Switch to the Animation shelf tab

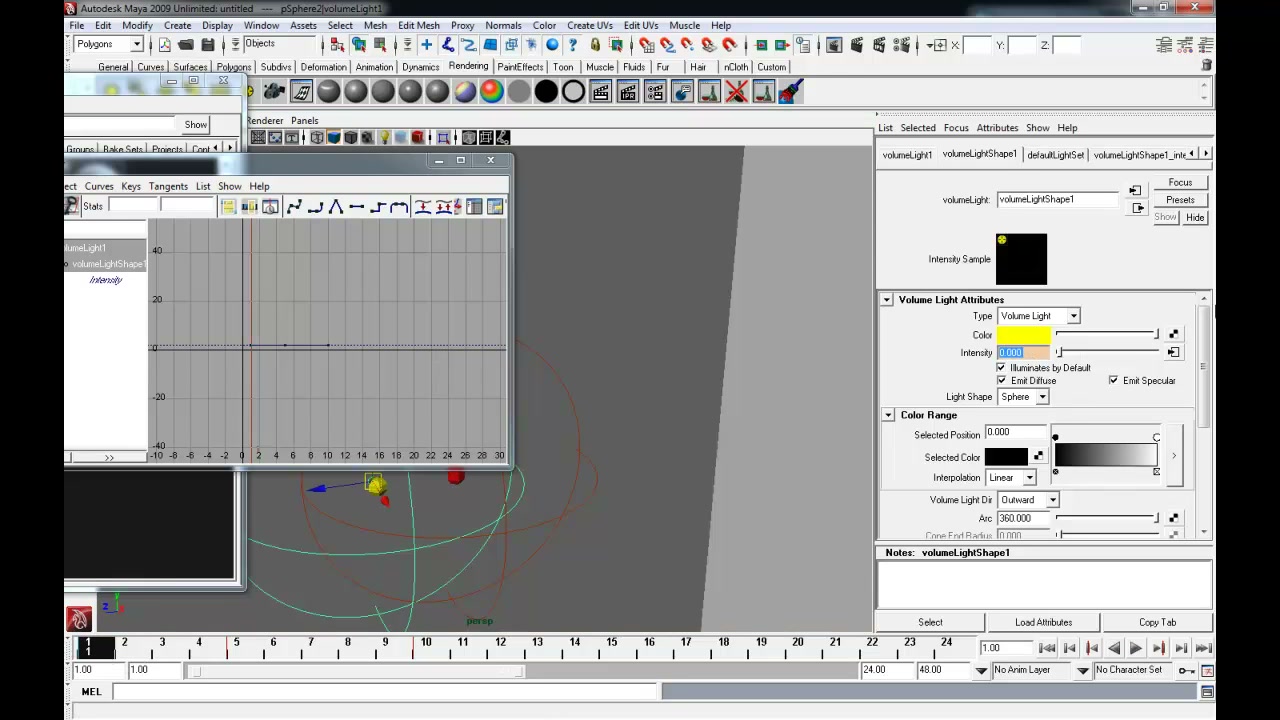(374, 67)
